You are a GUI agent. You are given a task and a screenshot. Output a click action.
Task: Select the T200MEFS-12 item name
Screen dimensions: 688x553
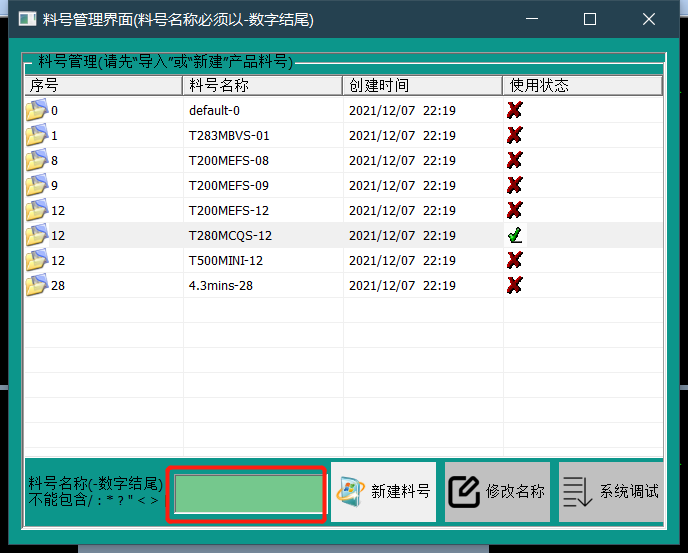pos(229,211)
